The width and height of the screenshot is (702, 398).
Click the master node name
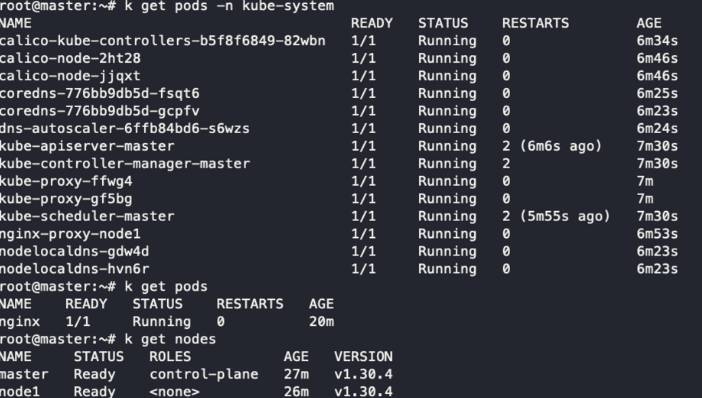(24, 374)
